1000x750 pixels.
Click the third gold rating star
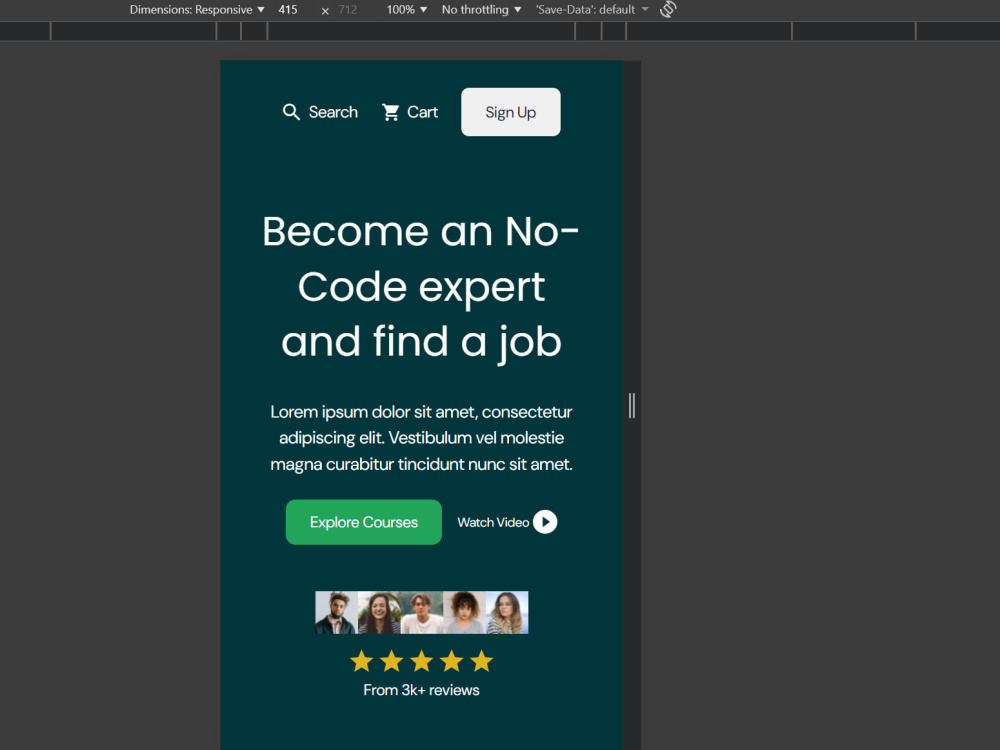[422, 661]
